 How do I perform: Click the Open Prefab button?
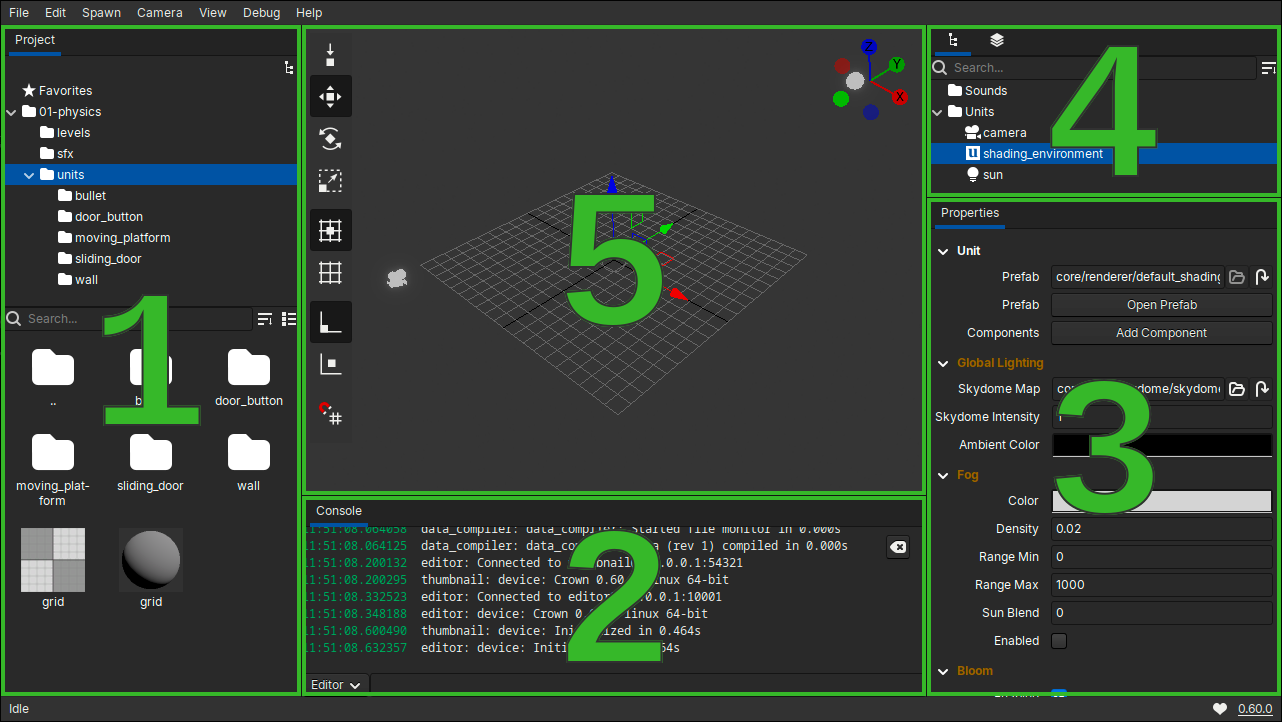tap(1161, 304)
